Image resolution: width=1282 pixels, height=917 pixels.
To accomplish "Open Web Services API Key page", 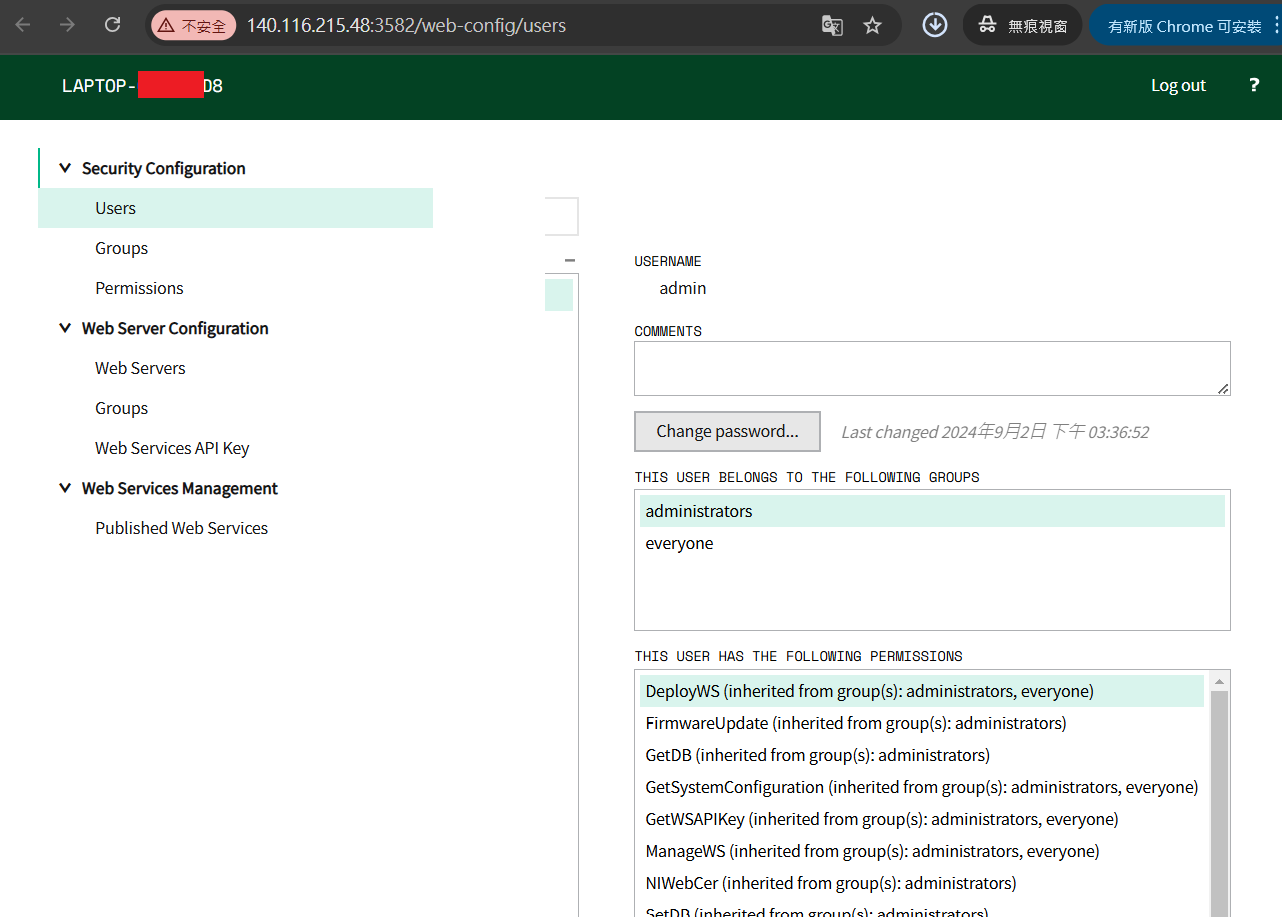I will 172,448.
